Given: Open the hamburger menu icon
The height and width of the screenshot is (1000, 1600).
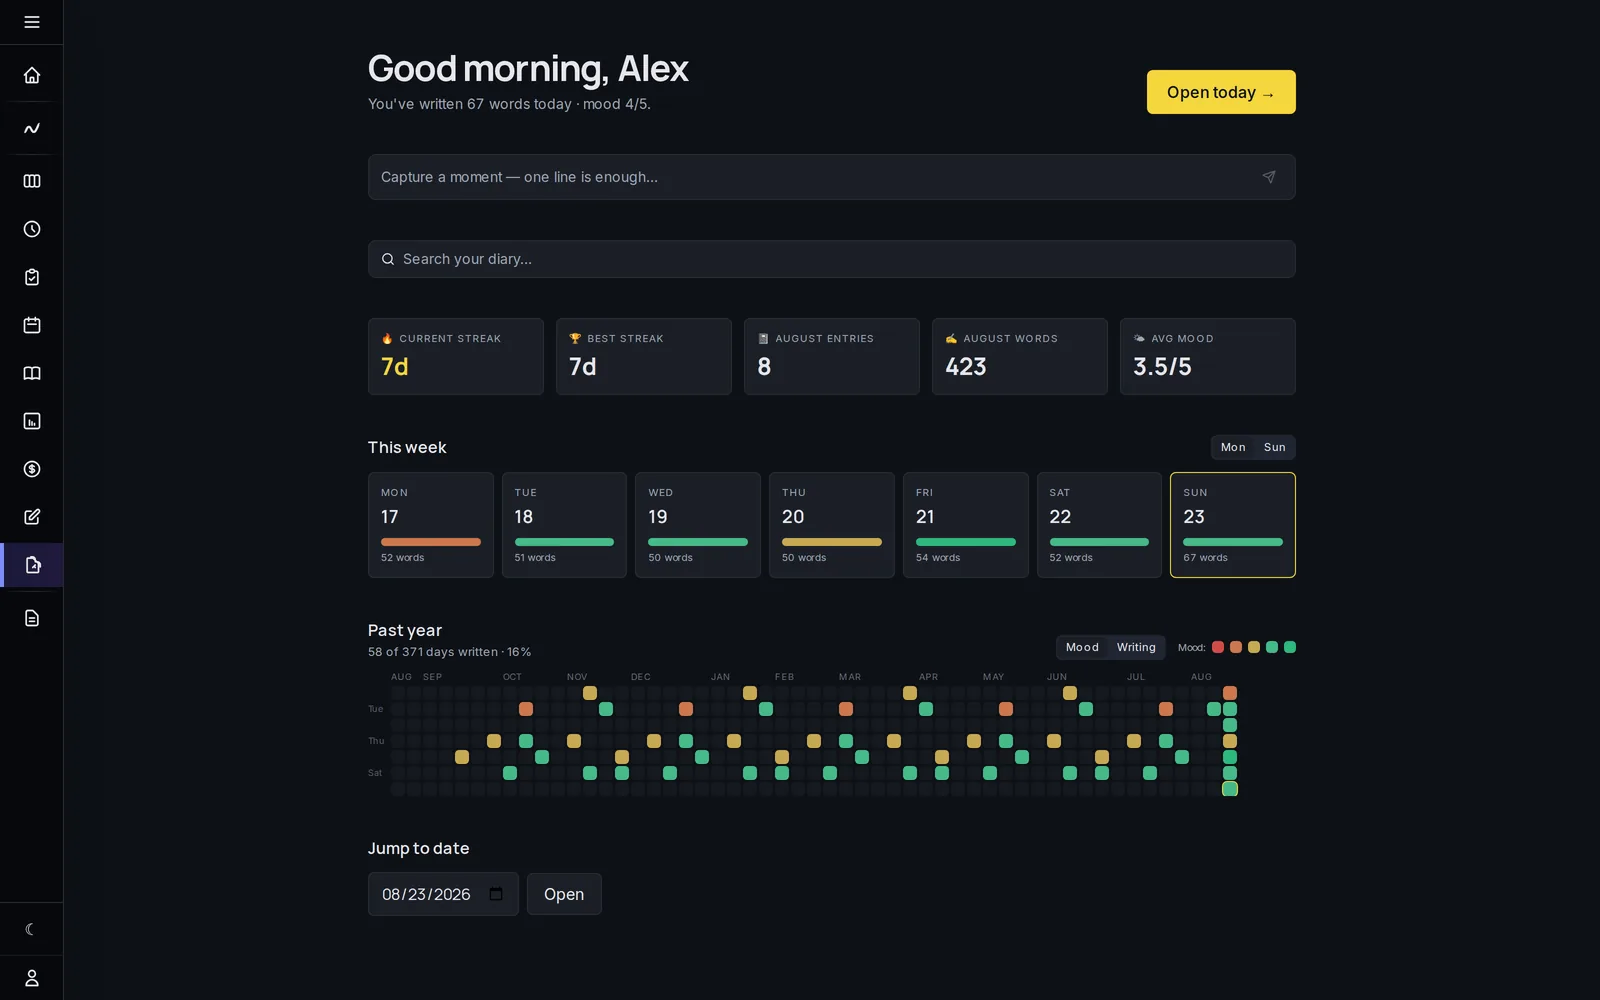Looking at the screenshot, I should coord(32,22).
